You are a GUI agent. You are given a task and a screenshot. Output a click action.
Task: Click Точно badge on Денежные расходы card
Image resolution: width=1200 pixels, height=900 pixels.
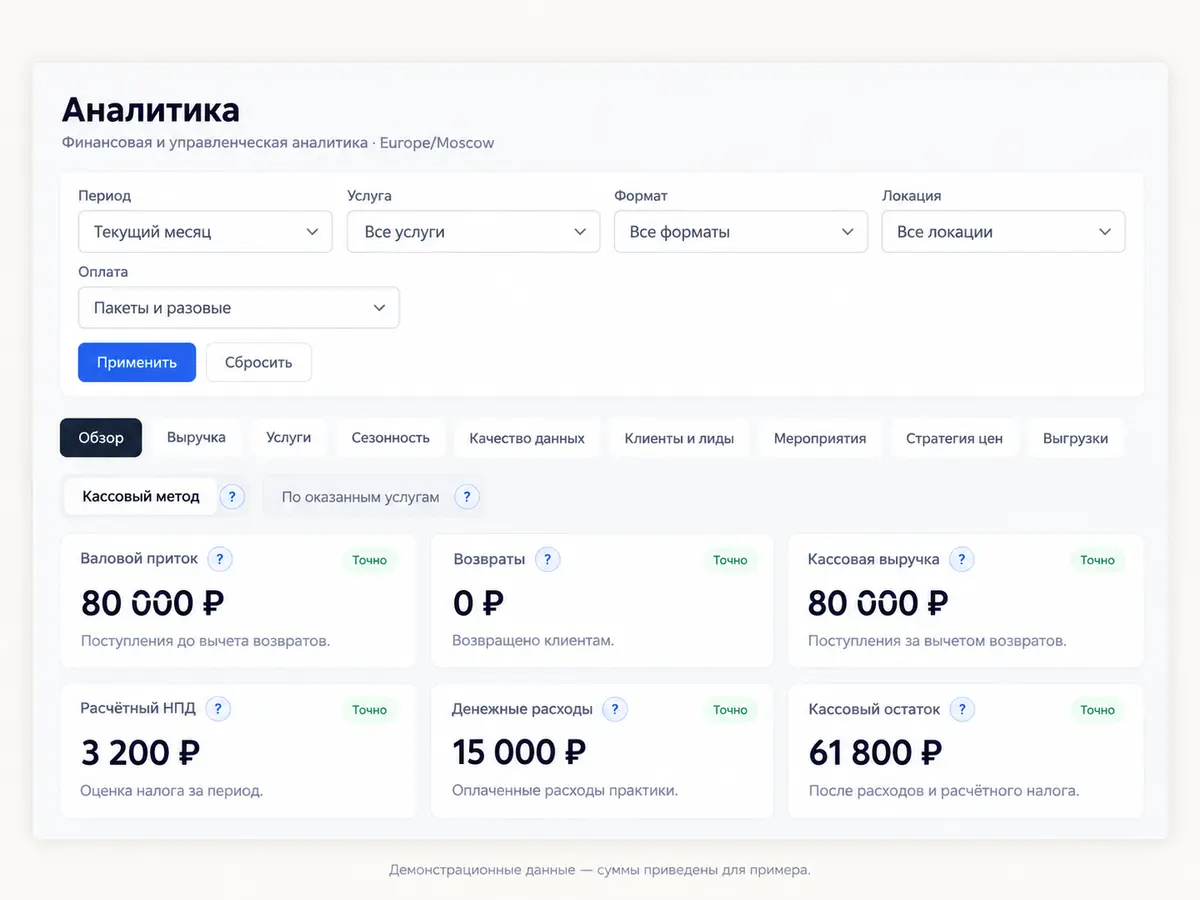tap(730, 710)
